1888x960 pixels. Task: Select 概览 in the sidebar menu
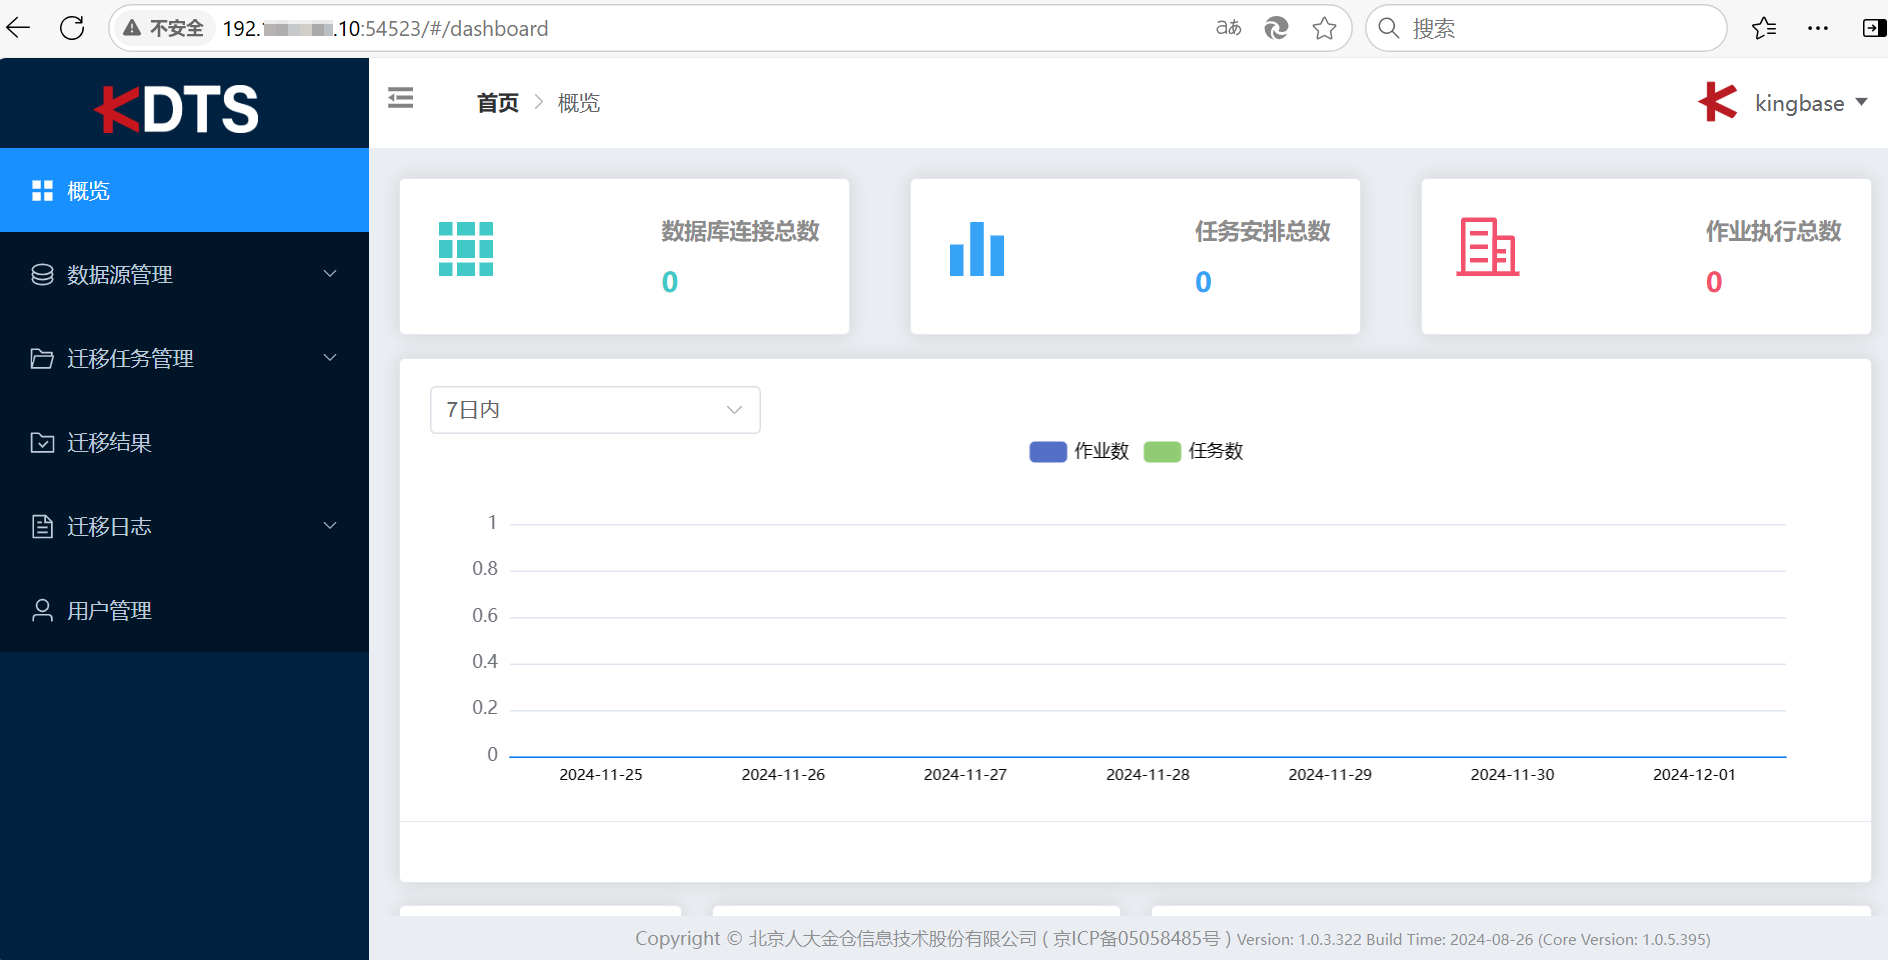click(x=184, y=191)
